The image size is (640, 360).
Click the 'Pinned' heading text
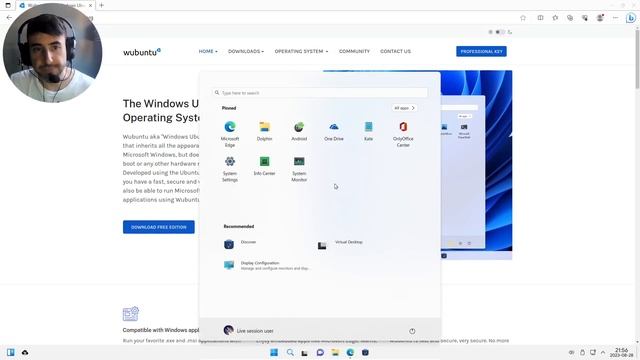coord(229,108)
